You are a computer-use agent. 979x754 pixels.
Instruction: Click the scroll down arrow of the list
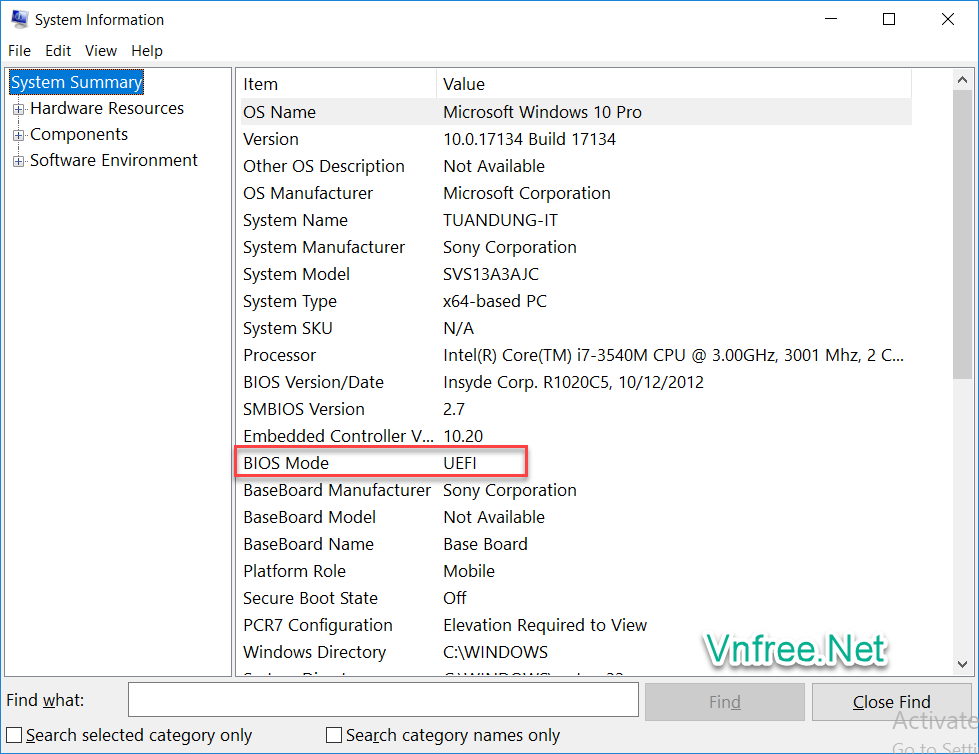pos(963,664)
